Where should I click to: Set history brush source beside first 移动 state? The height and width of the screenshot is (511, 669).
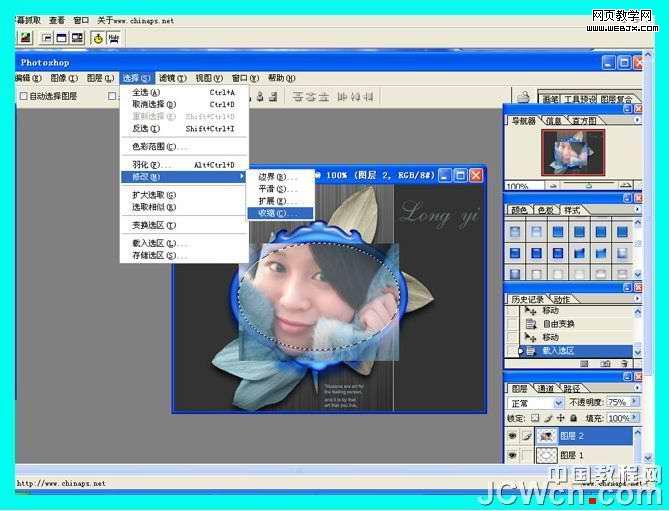512,311
